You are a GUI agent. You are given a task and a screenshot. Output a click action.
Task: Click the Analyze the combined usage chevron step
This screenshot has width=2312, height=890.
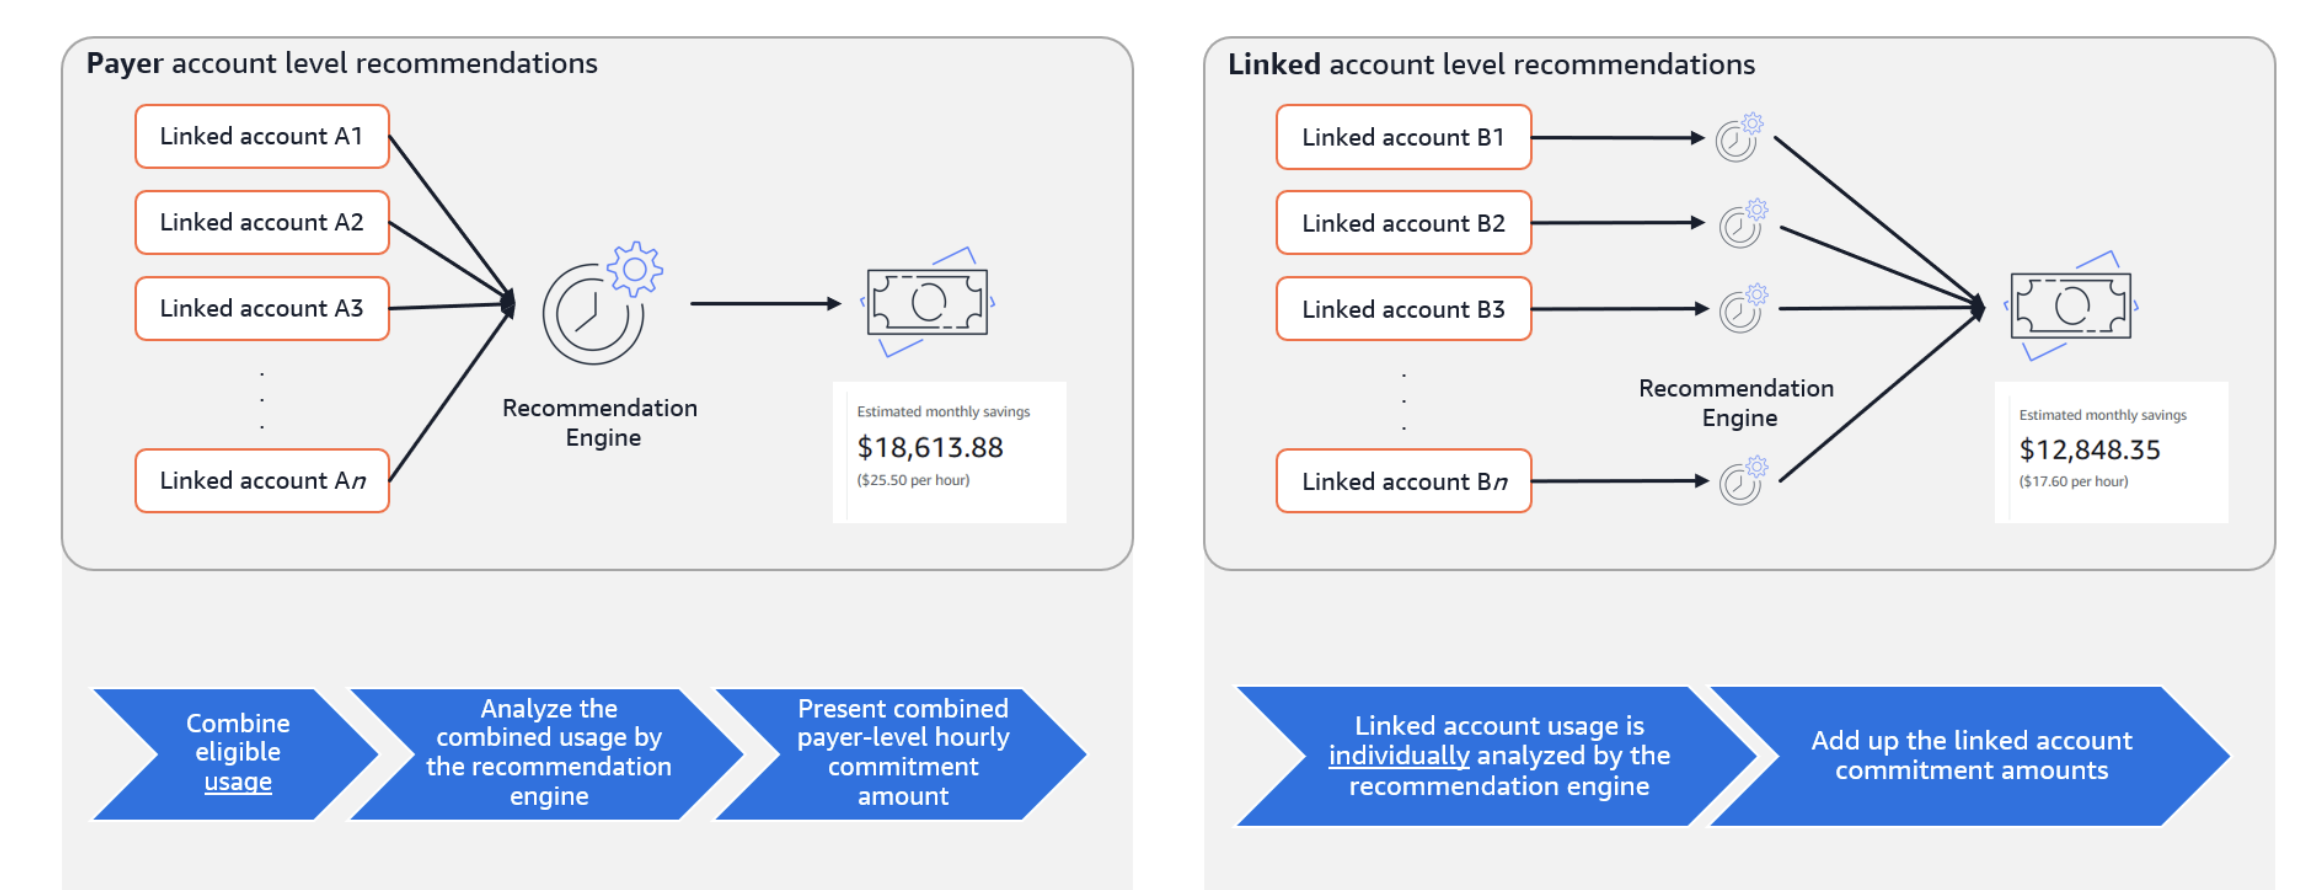[x=546, y=754]
